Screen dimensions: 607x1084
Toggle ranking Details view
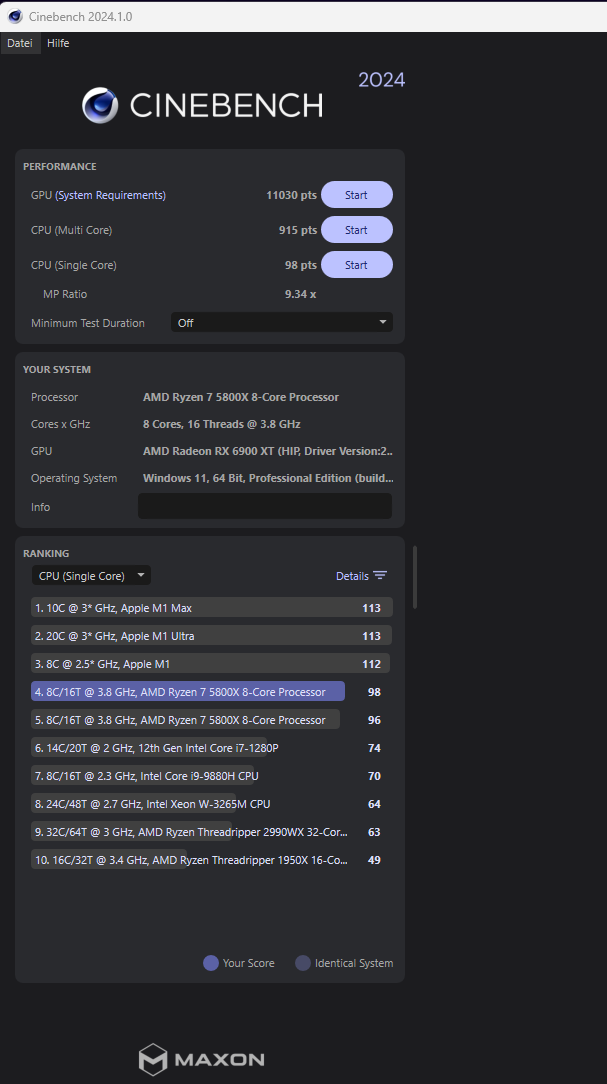(361, 576)
